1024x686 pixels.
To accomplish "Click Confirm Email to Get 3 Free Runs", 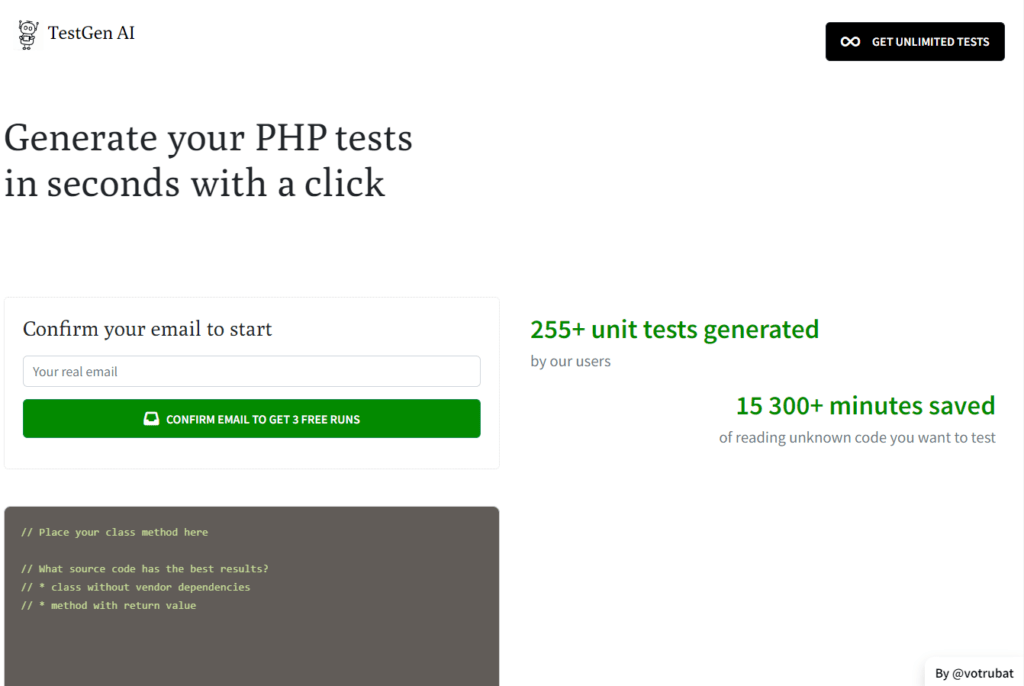I will point(251,419).
